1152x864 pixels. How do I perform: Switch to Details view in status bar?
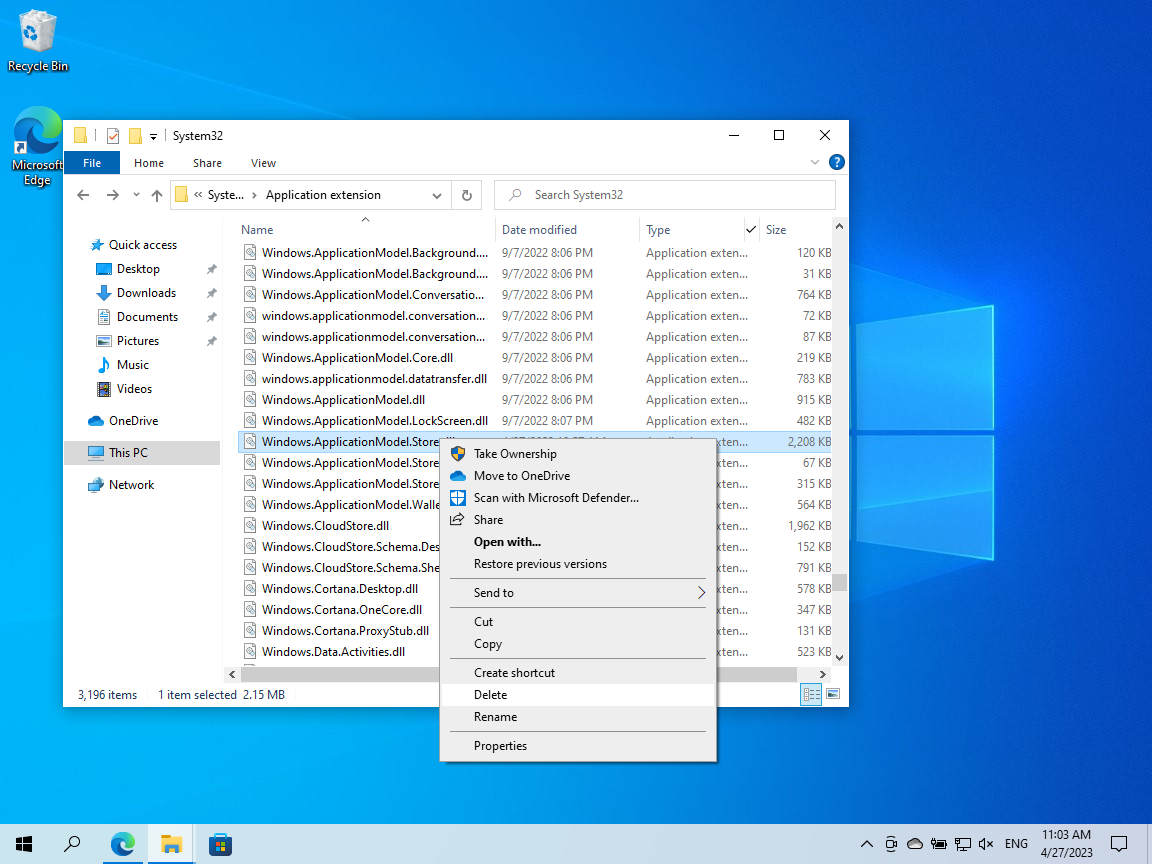click(x=811, y=694)
